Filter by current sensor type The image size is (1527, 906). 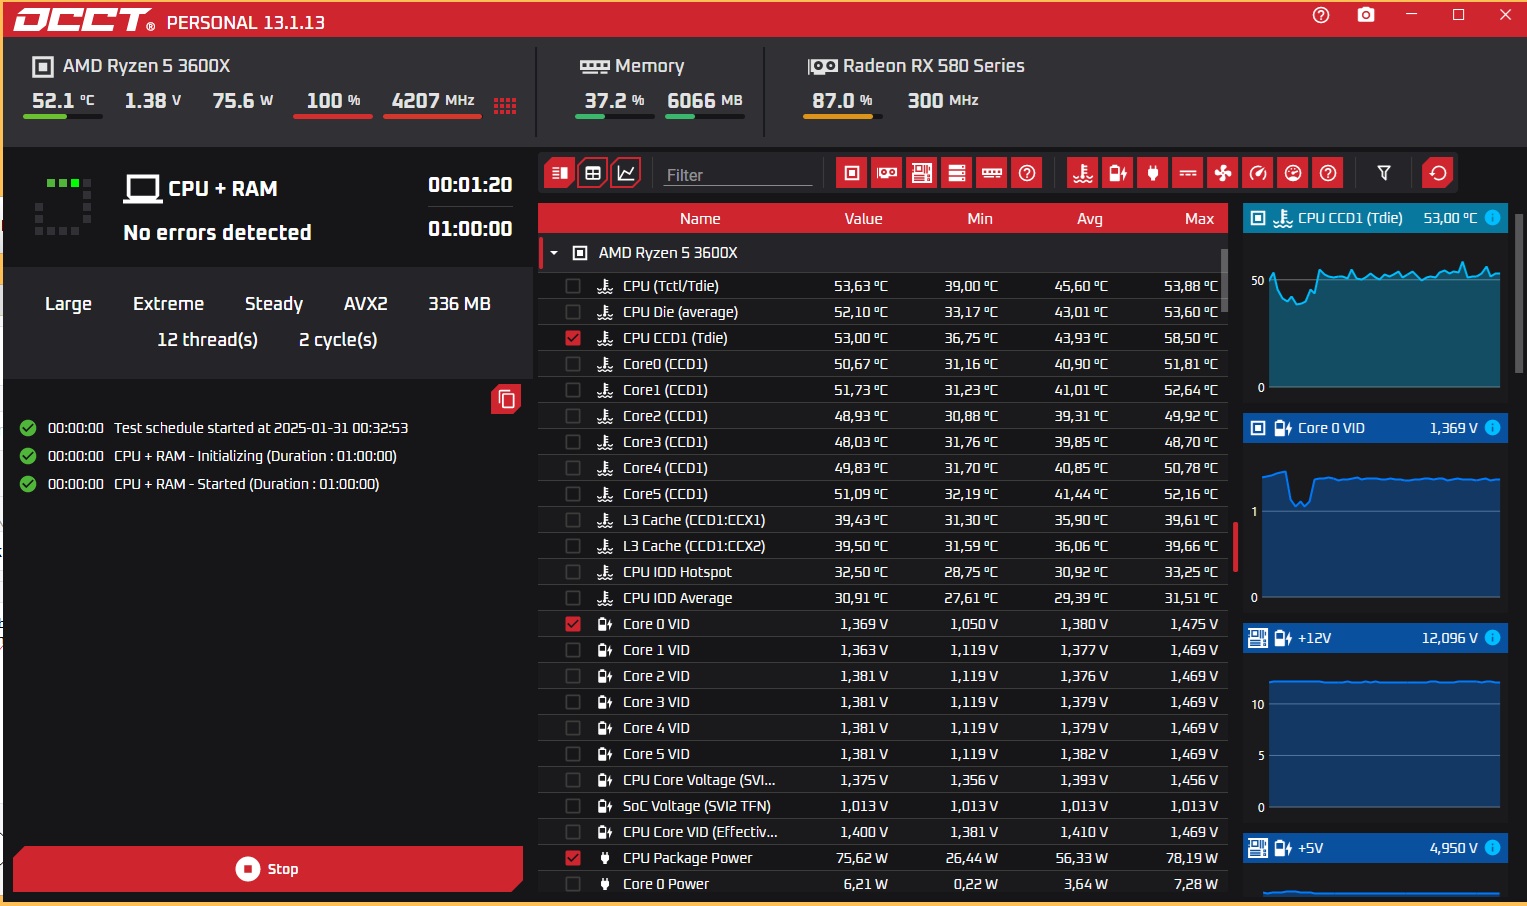(1188, 173)
